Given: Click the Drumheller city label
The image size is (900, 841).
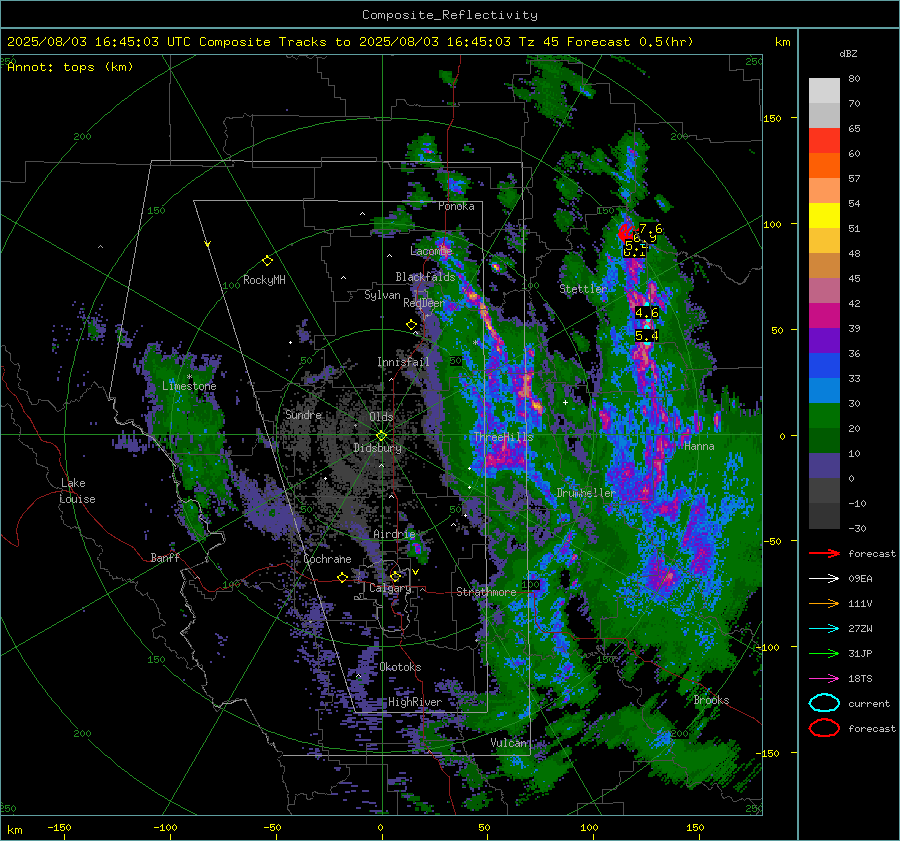Looking at the screenshot, I should [x=585, y=493].
